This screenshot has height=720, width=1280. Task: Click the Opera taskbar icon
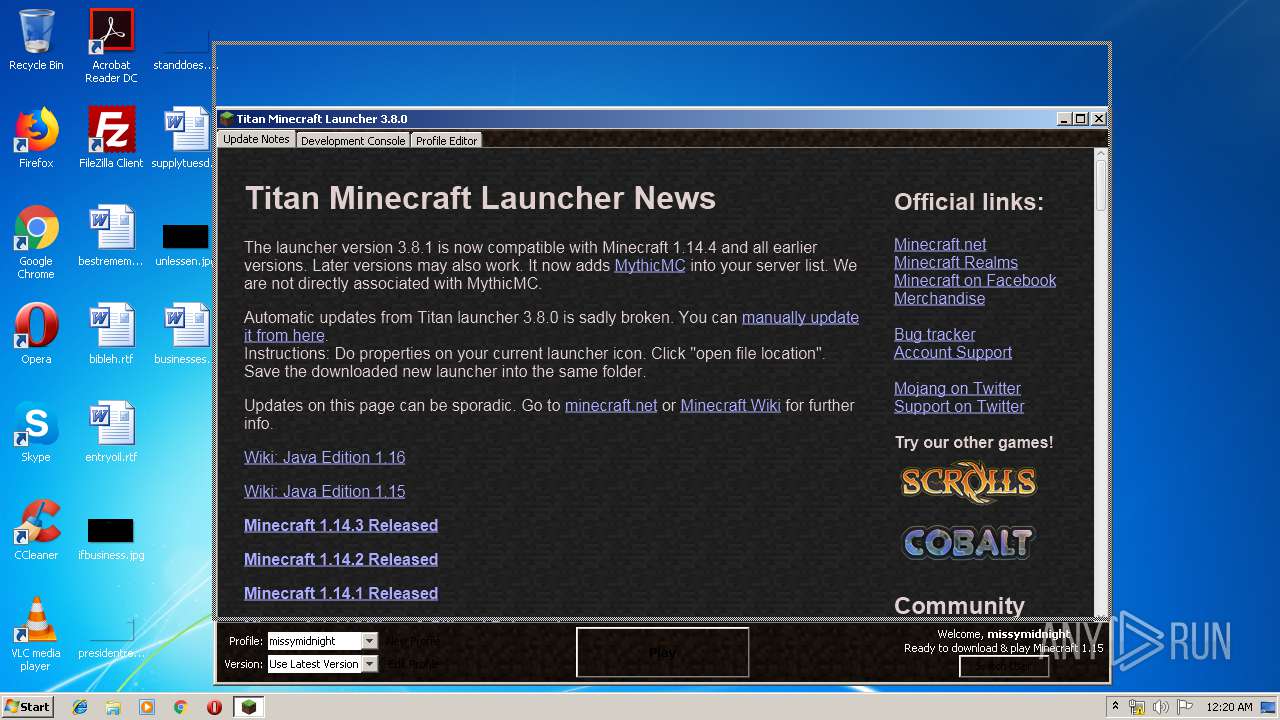pyautogui.click(x=214, y=707)
